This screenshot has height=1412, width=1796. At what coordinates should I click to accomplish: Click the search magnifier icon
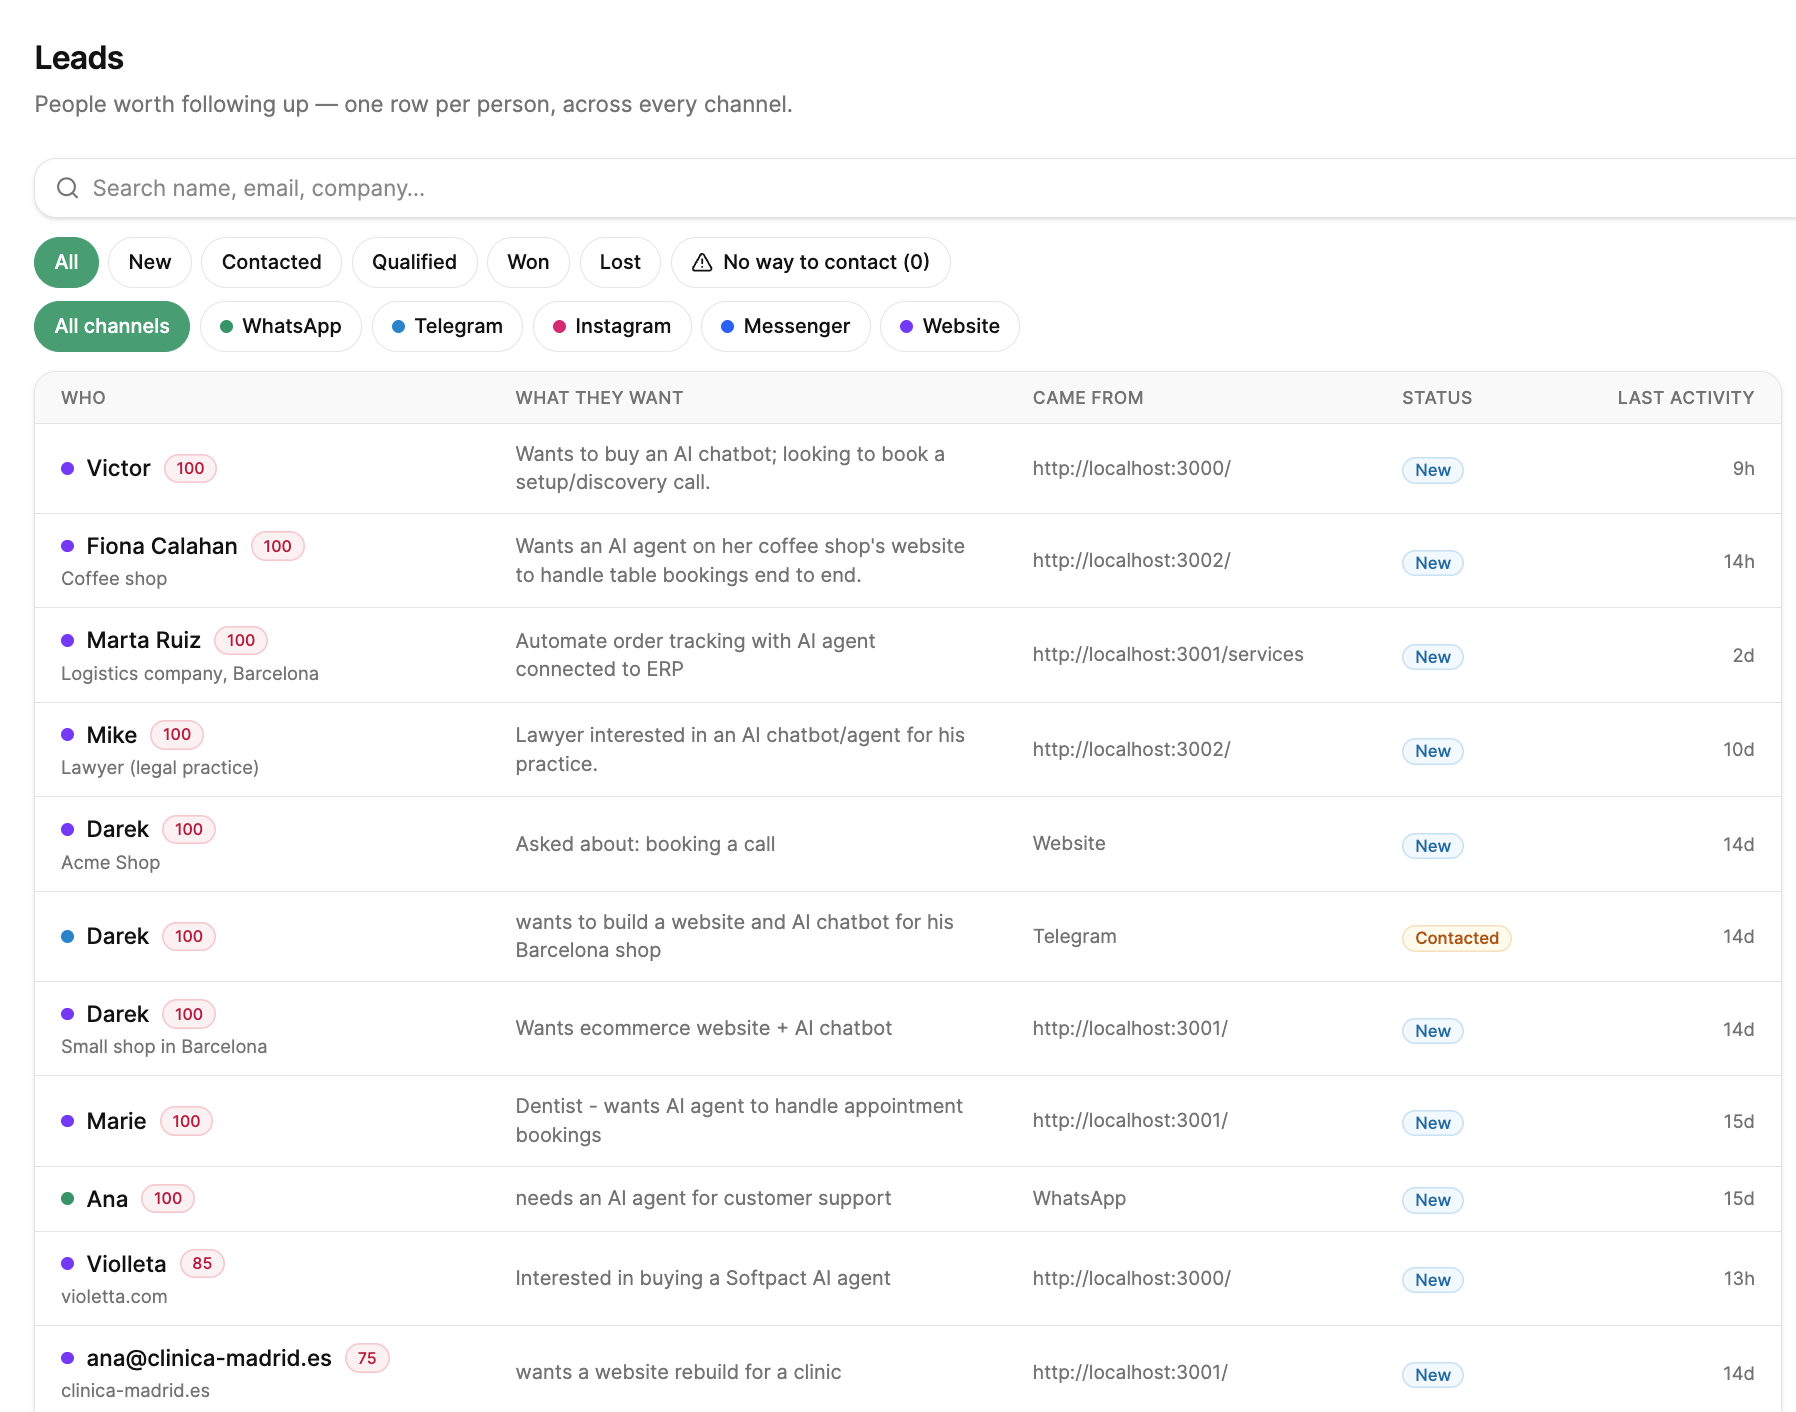[67, 188]
